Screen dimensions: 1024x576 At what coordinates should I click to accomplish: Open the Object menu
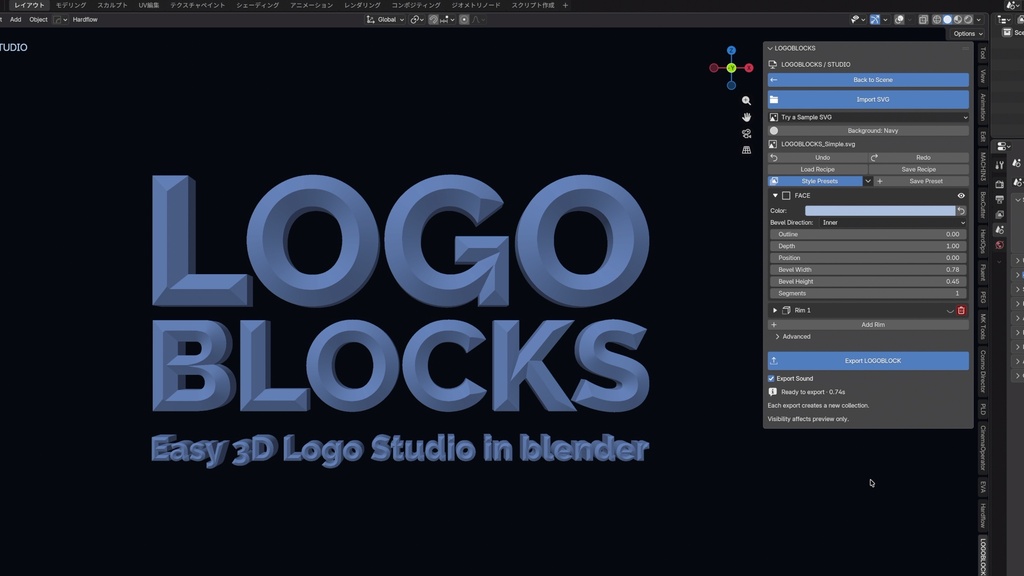click(39, 20)
